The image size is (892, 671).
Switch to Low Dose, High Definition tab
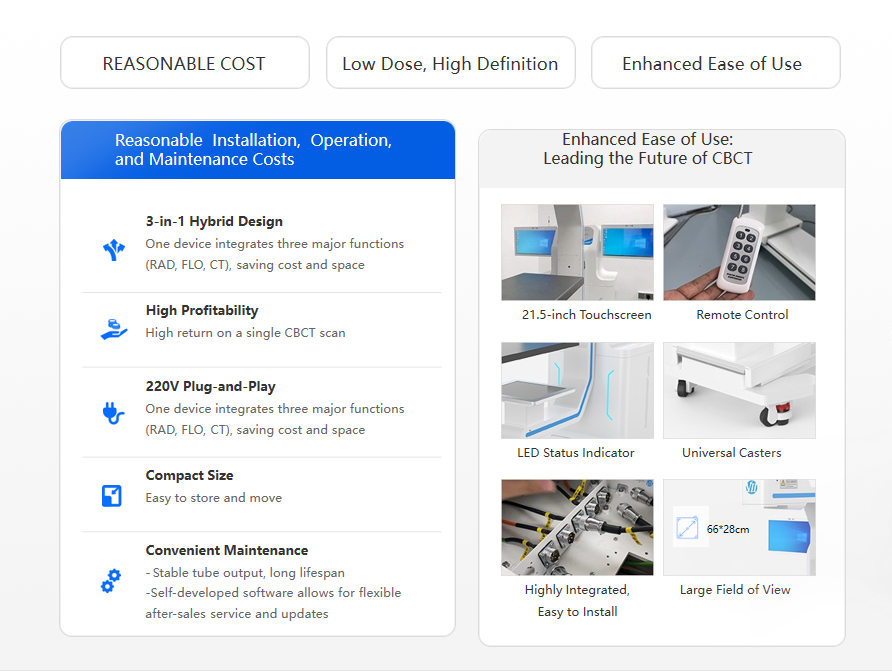(x=451, y=63)
